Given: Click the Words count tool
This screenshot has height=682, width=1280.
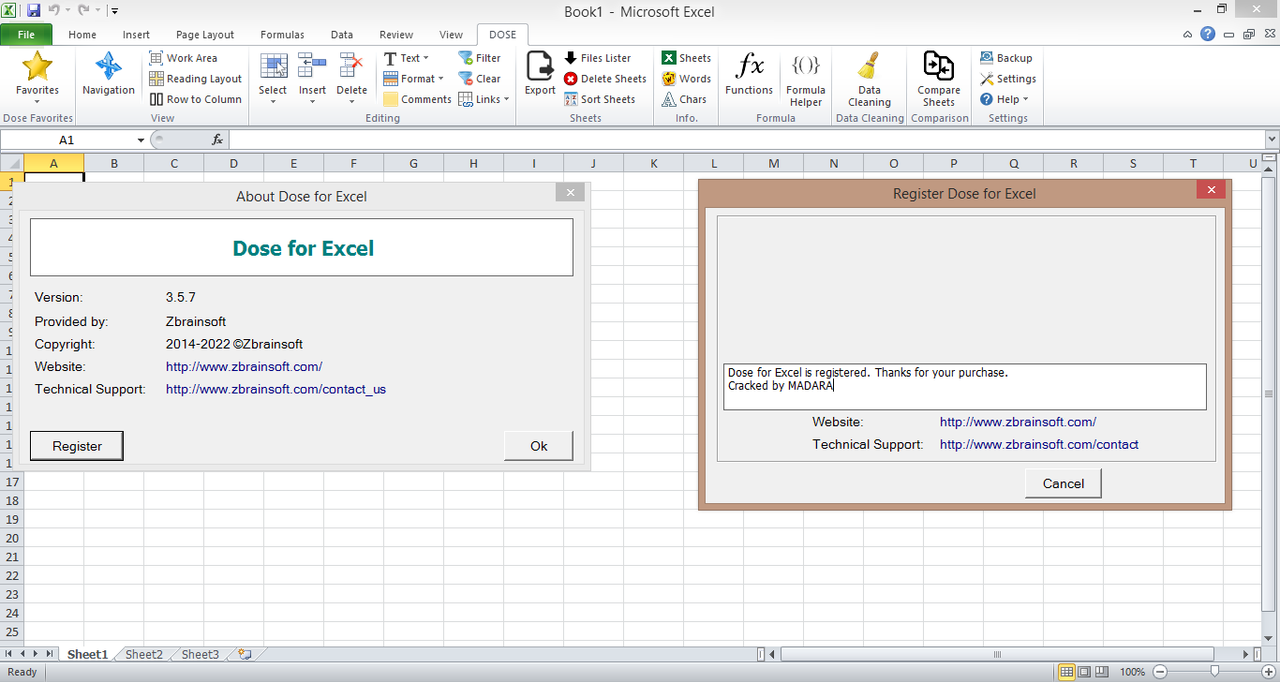Looking at the screenshot, I should tap(686, 79).
